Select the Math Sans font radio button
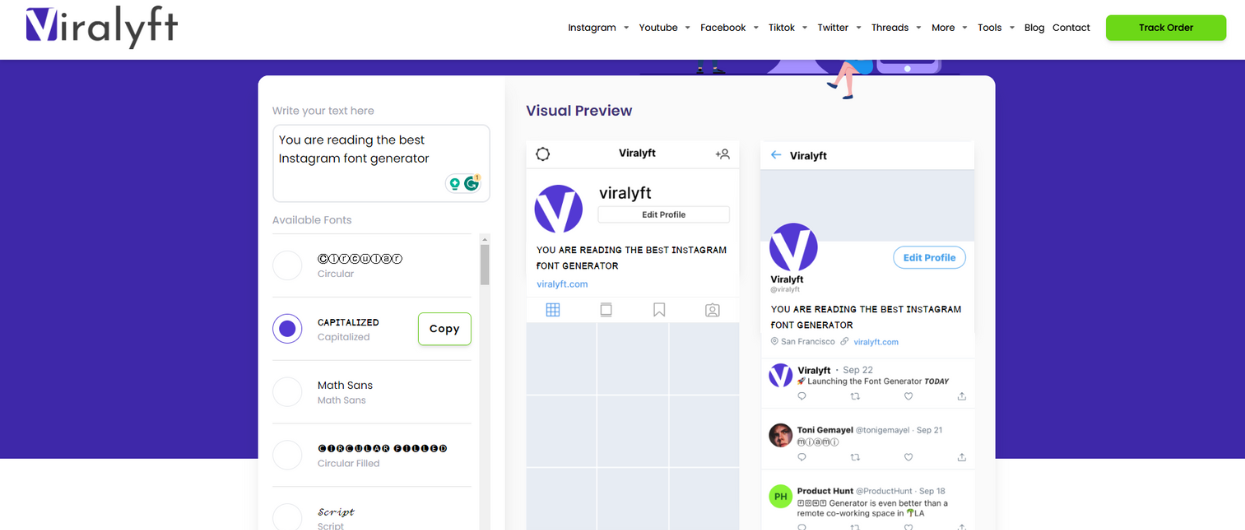Image resolution: width=1245 pixels, height=530 pixels. coord(287,391)
